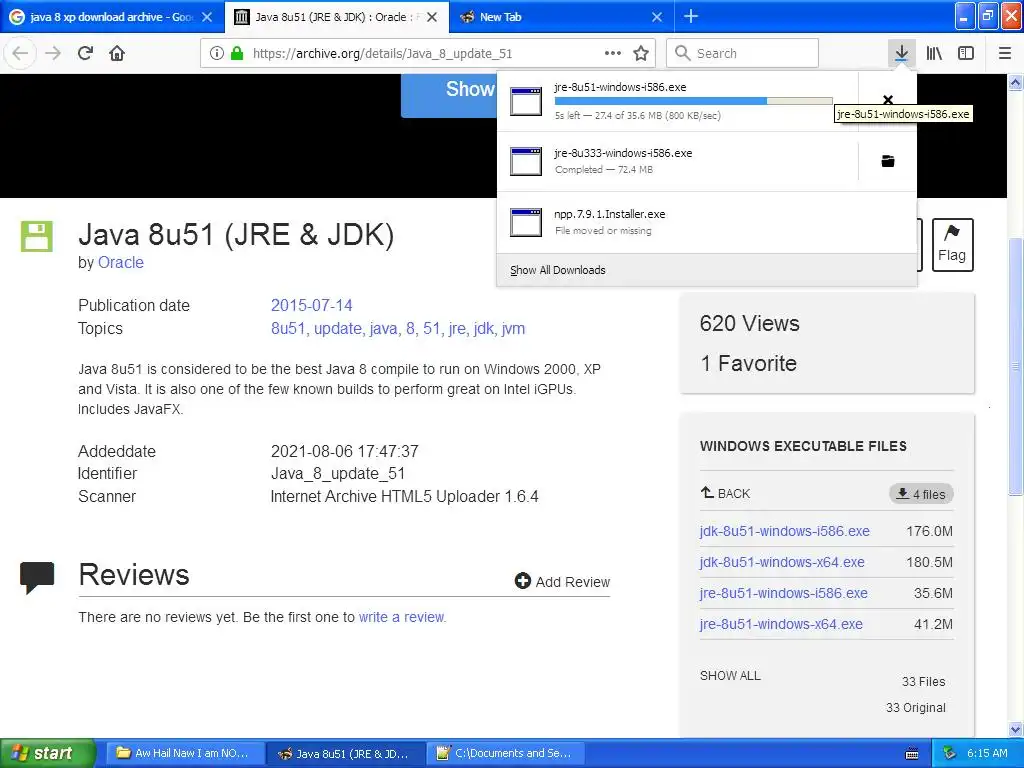The width and height of the screenshot is (1024, 768).
Task: Download jdk-8u51-windows-i586.exe
Action: pos(784,531)
